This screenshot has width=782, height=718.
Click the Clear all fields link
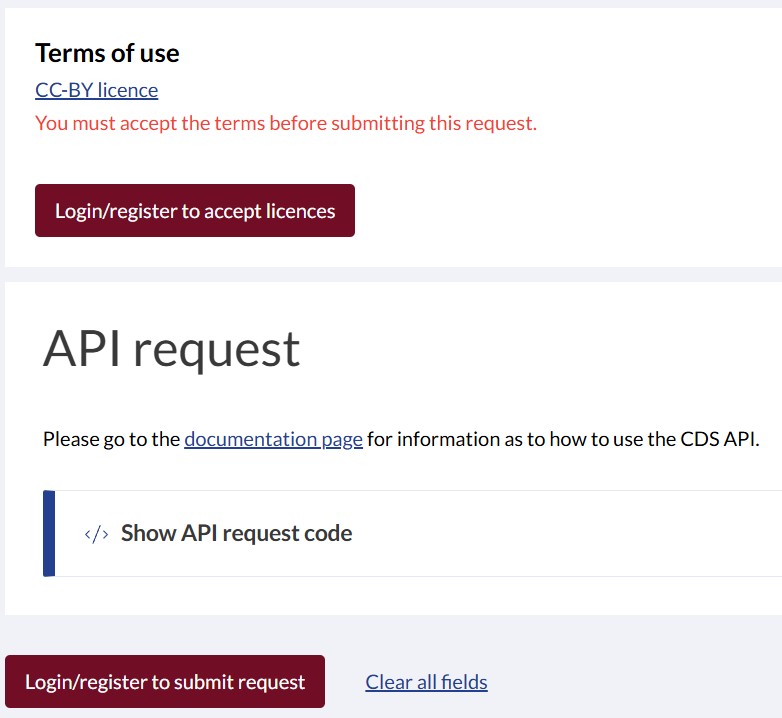[426, 682]
